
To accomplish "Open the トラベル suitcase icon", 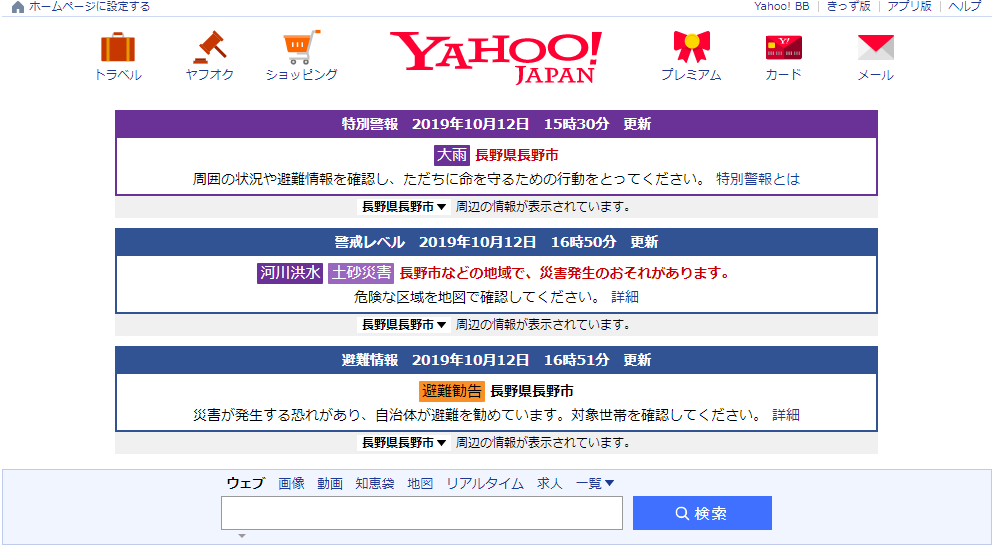I will pos(118,47).
